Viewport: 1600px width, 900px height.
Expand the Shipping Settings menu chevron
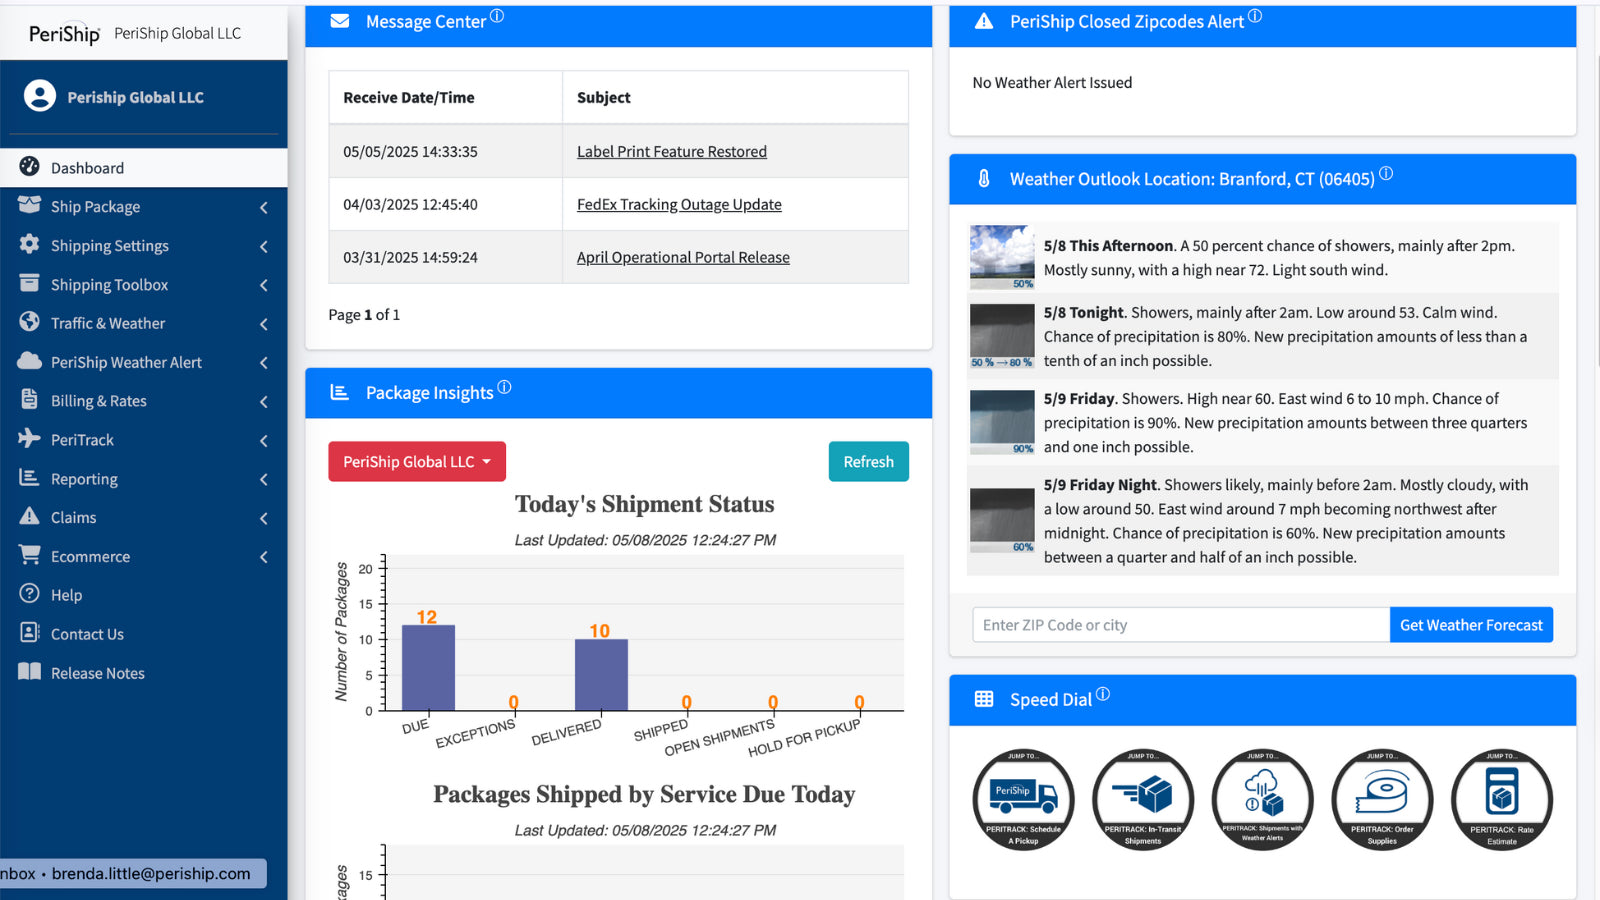coord(264,246)
